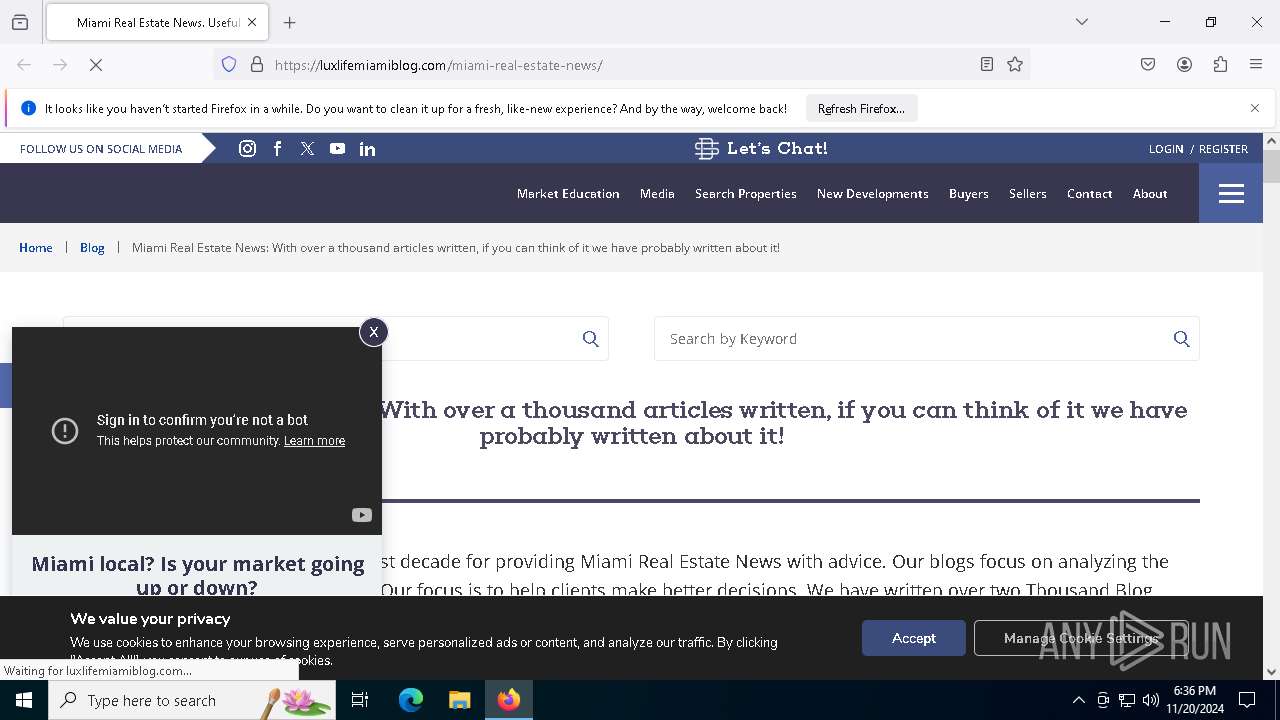The image size is (1280, 720).
Task: Open the Facebook social icon
Action: [x=277, y=148]
